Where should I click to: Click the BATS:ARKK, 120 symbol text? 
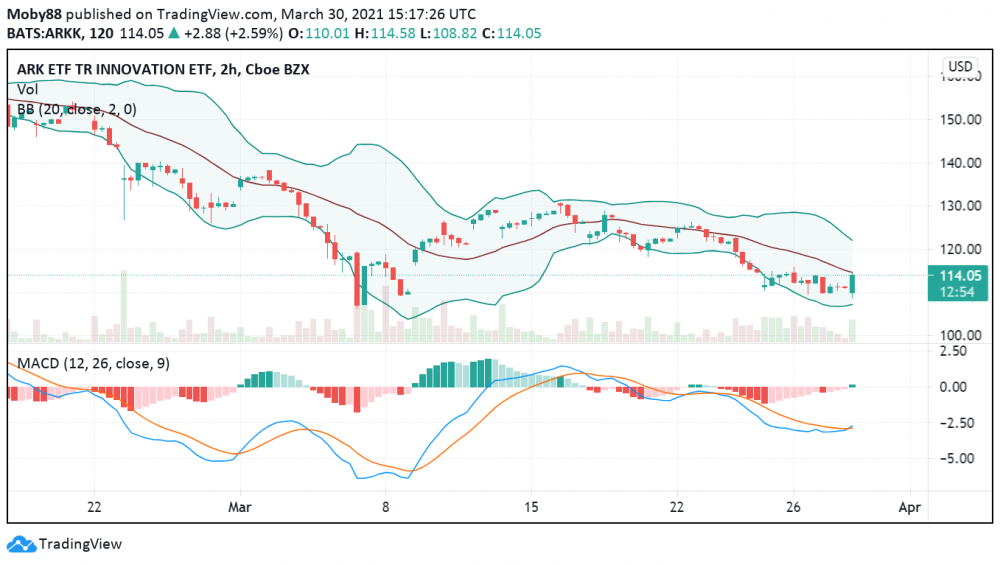60,33
